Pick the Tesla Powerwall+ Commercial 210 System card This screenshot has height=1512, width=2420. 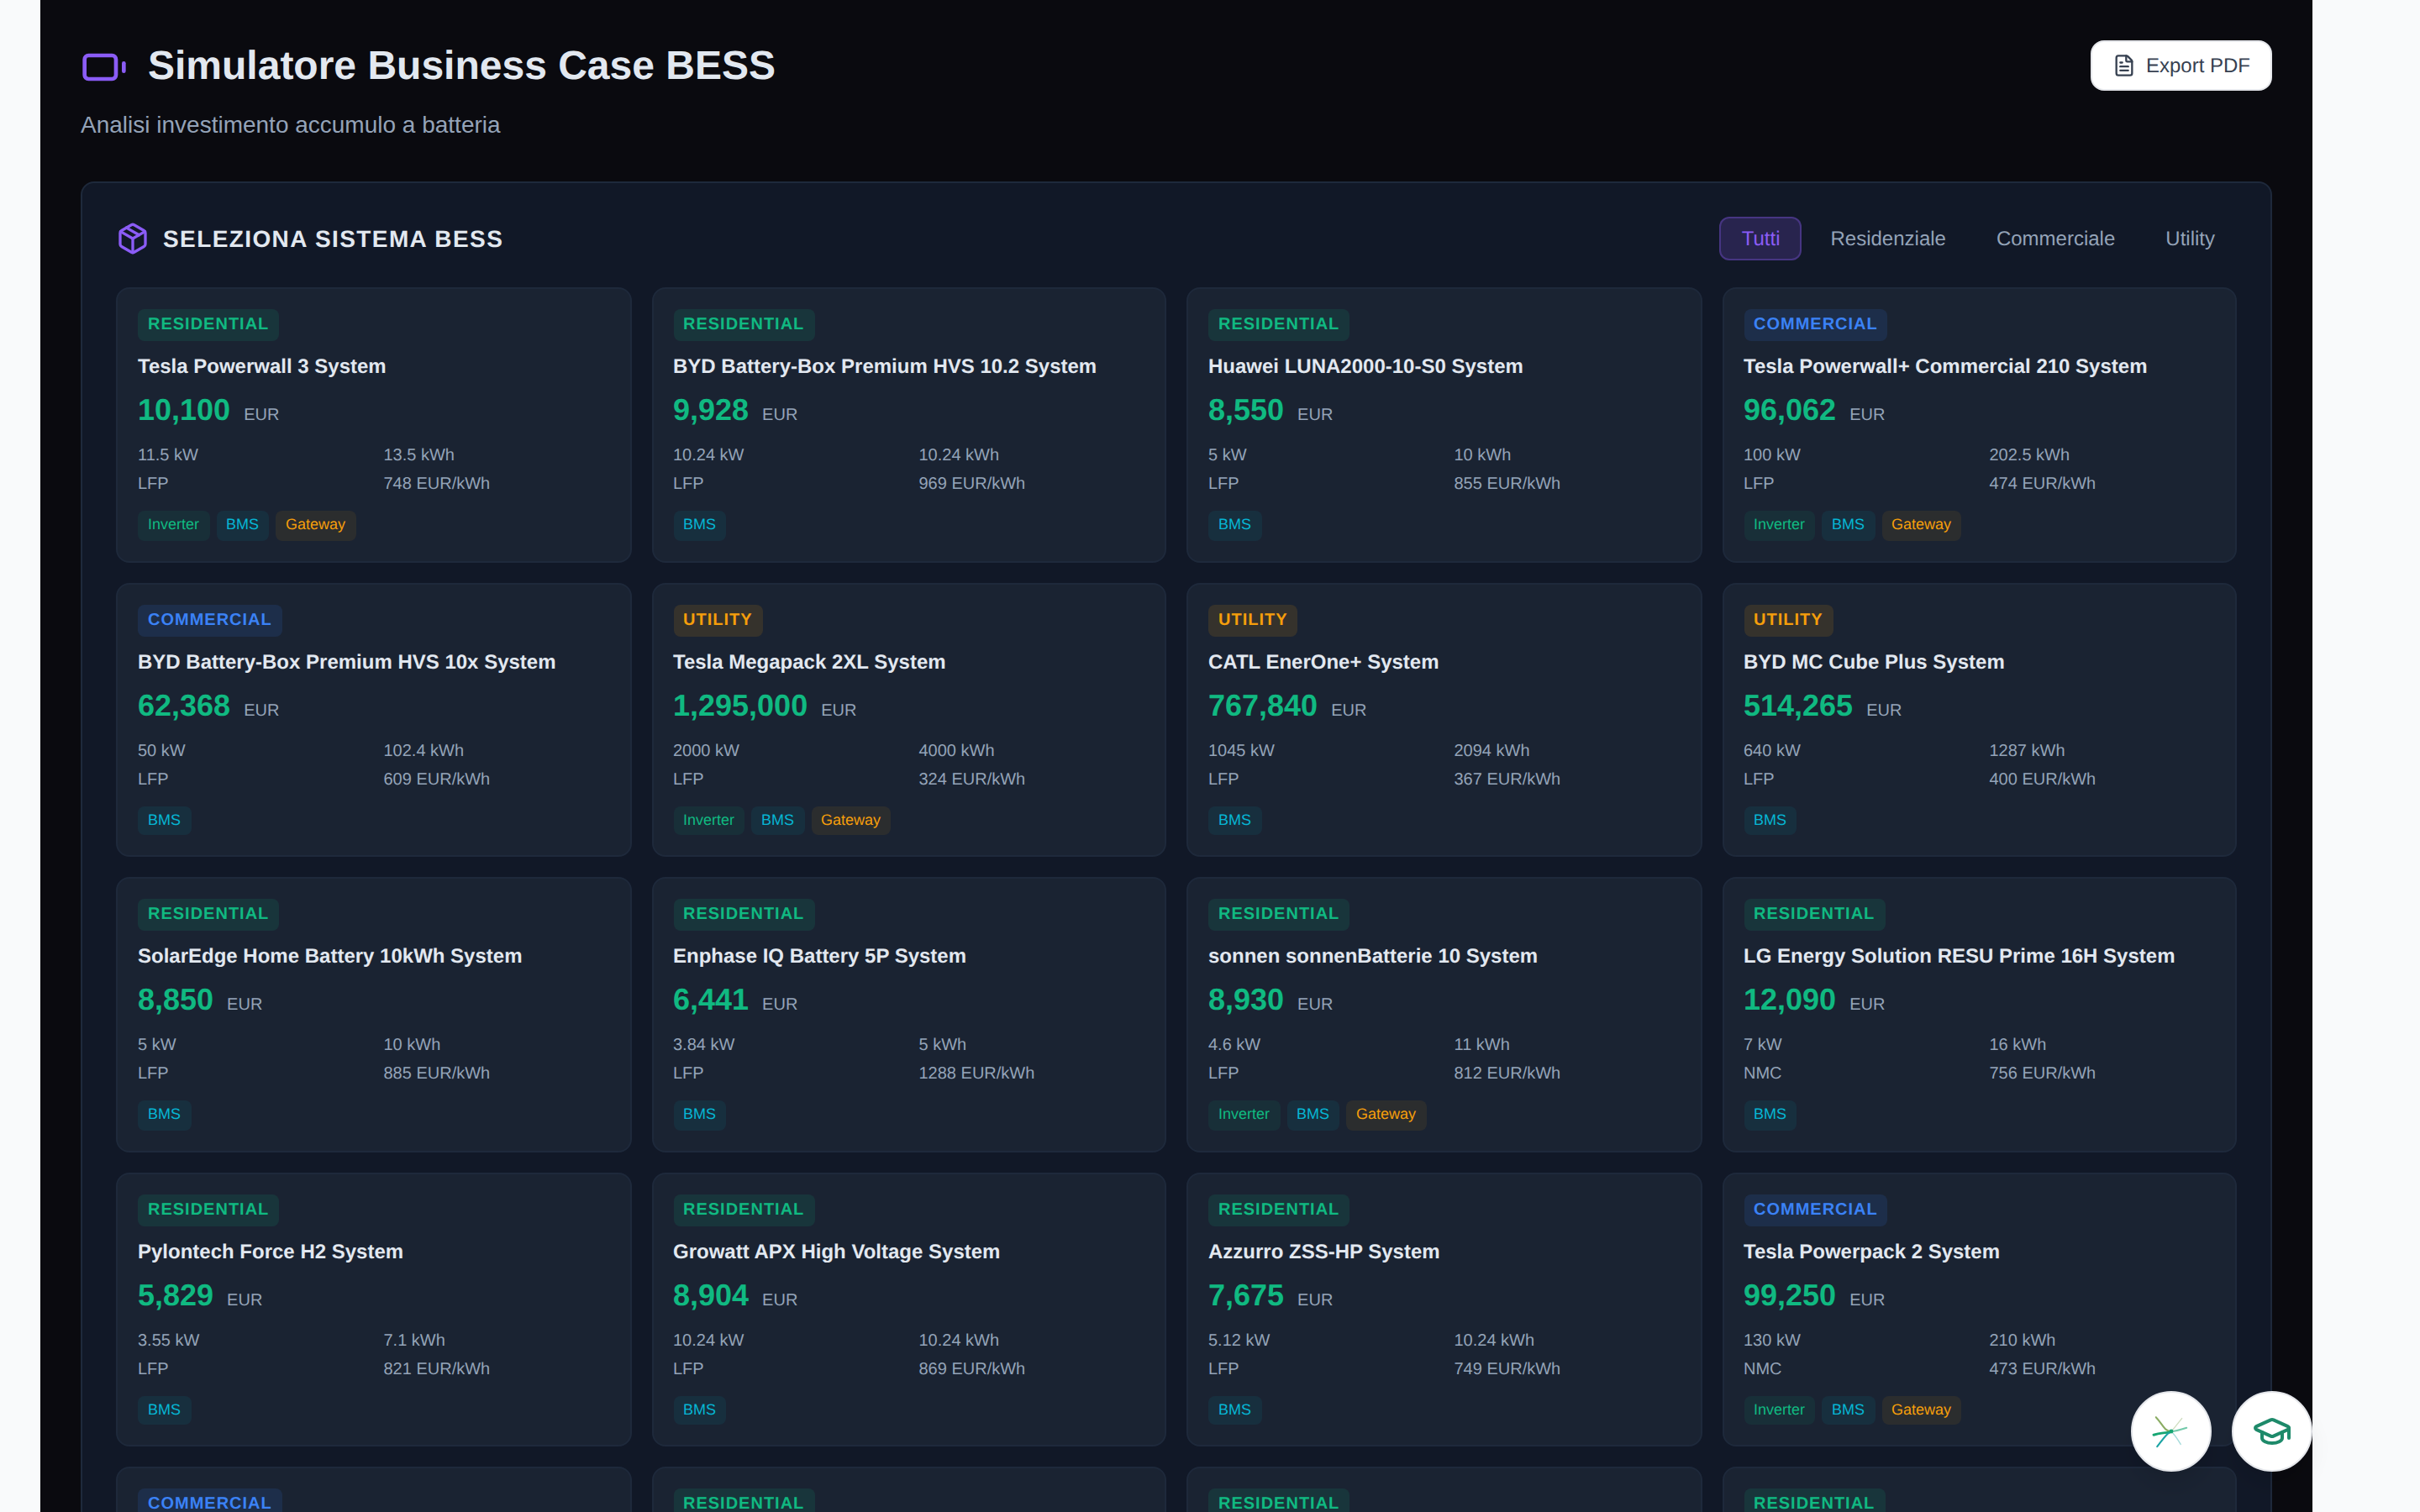pos(1978,425)
